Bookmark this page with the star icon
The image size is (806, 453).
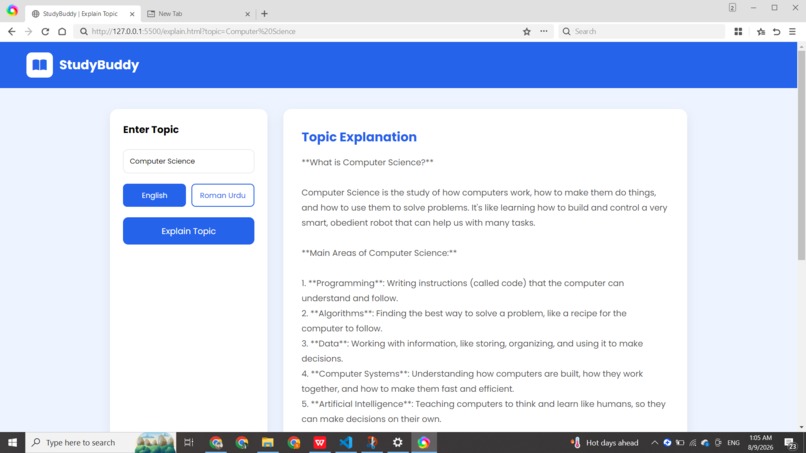(x=526, y=31)
